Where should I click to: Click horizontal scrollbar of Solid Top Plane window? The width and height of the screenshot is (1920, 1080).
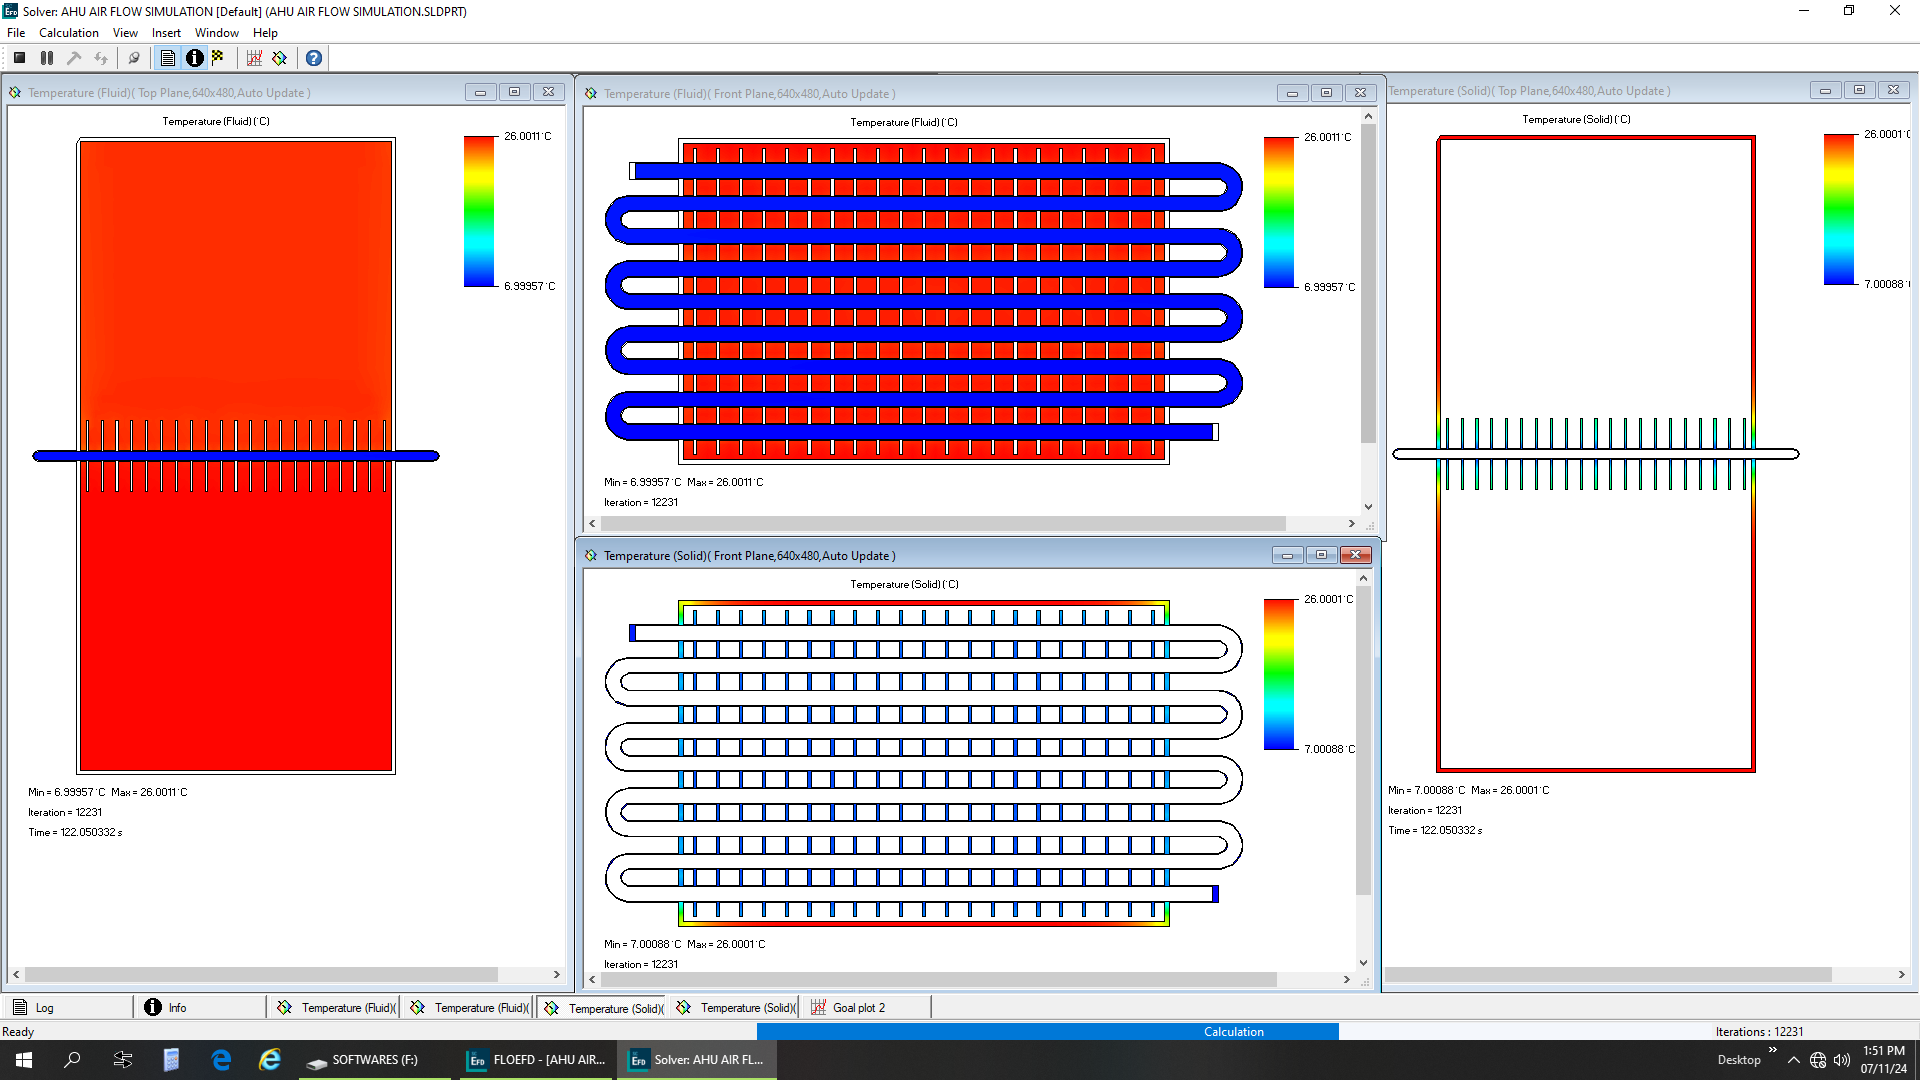pyautogui.click(x=1608, y=974)
